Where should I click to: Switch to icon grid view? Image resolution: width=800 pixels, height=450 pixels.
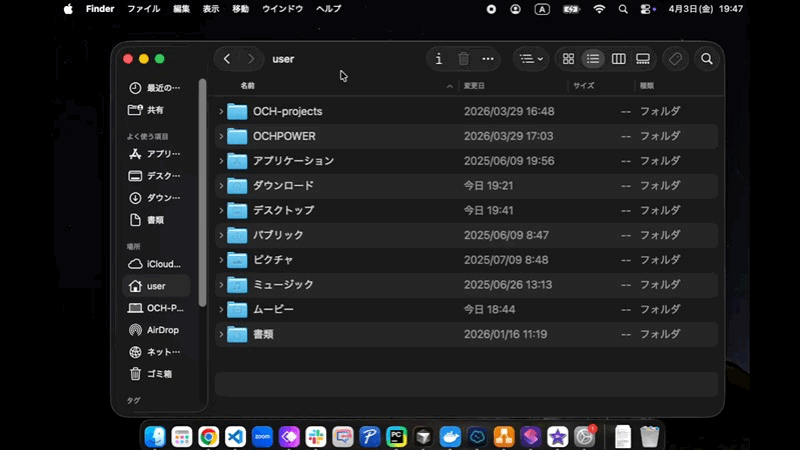568,59
